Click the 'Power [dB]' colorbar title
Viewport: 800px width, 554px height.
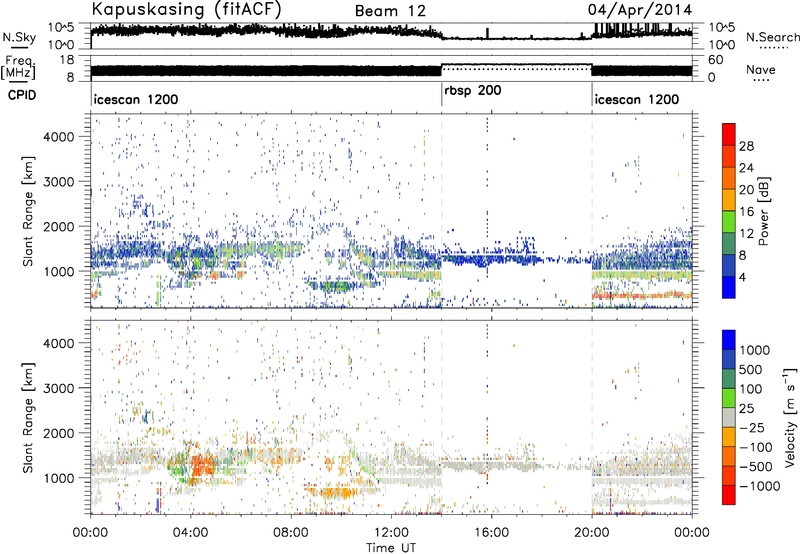click(763, 211)
